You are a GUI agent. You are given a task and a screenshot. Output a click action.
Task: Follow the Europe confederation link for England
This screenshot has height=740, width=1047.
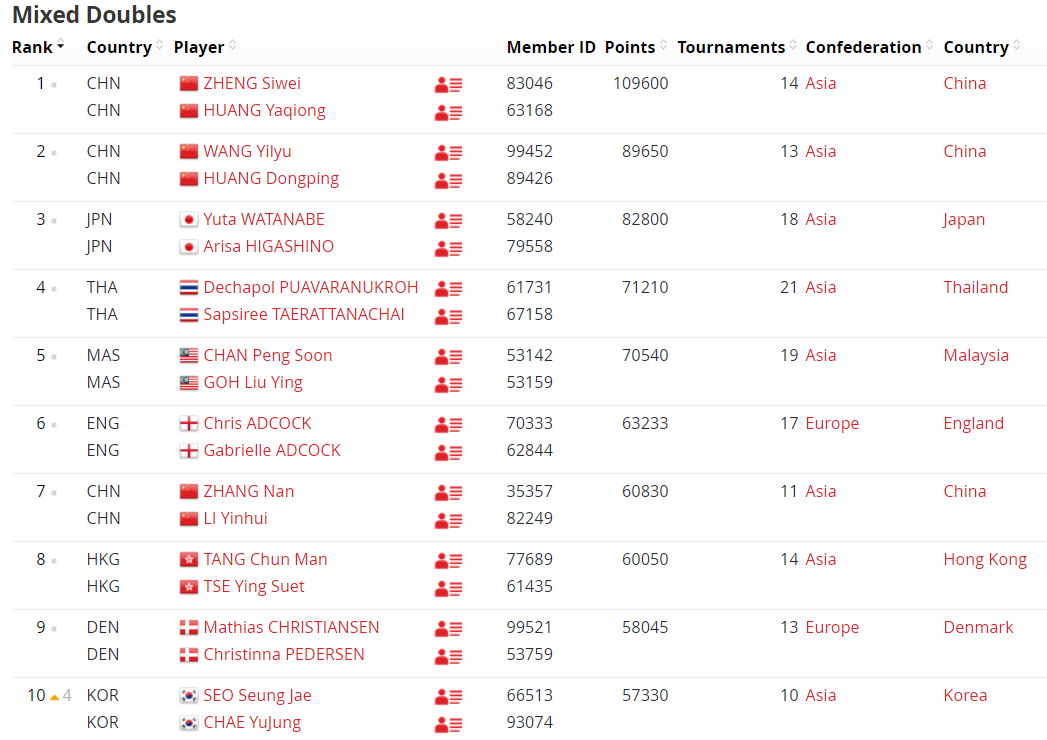coord(832,423)
